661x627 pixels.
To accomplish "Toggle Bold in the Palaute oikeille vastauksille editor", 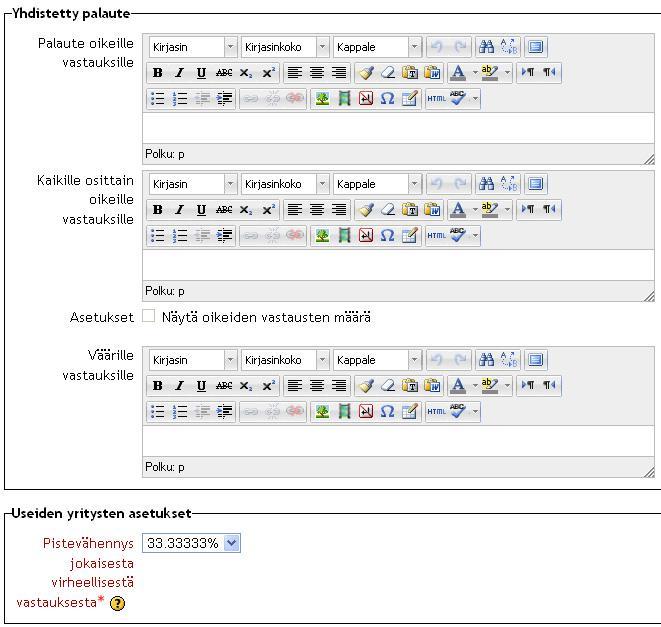I will pyautogui.click(x=158, y=73).
